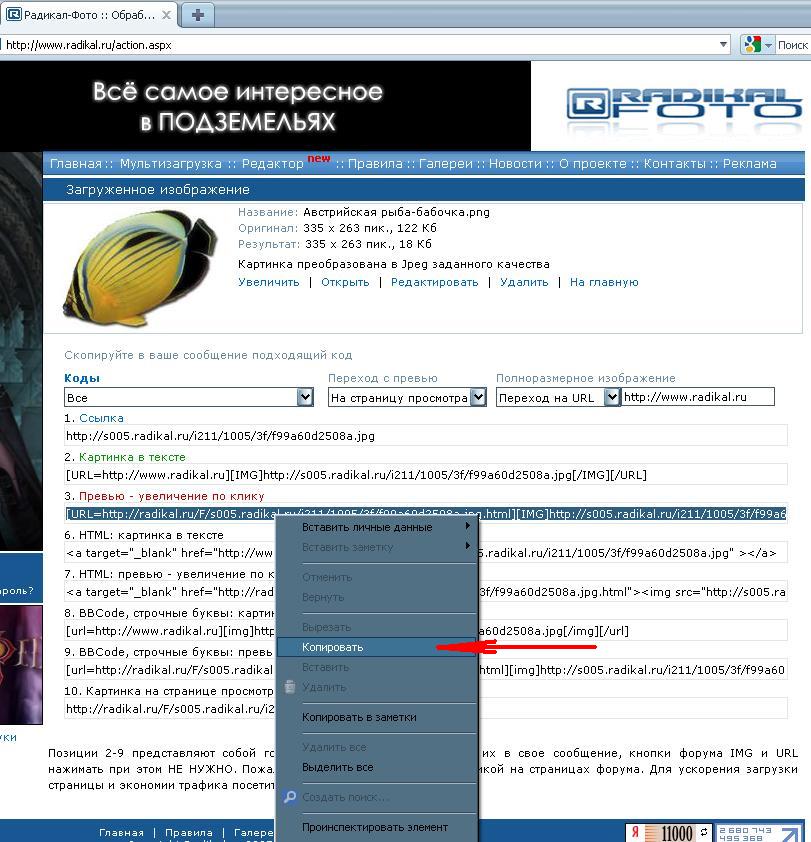
Task: Click the Google search engine icon
Action: 753,45
